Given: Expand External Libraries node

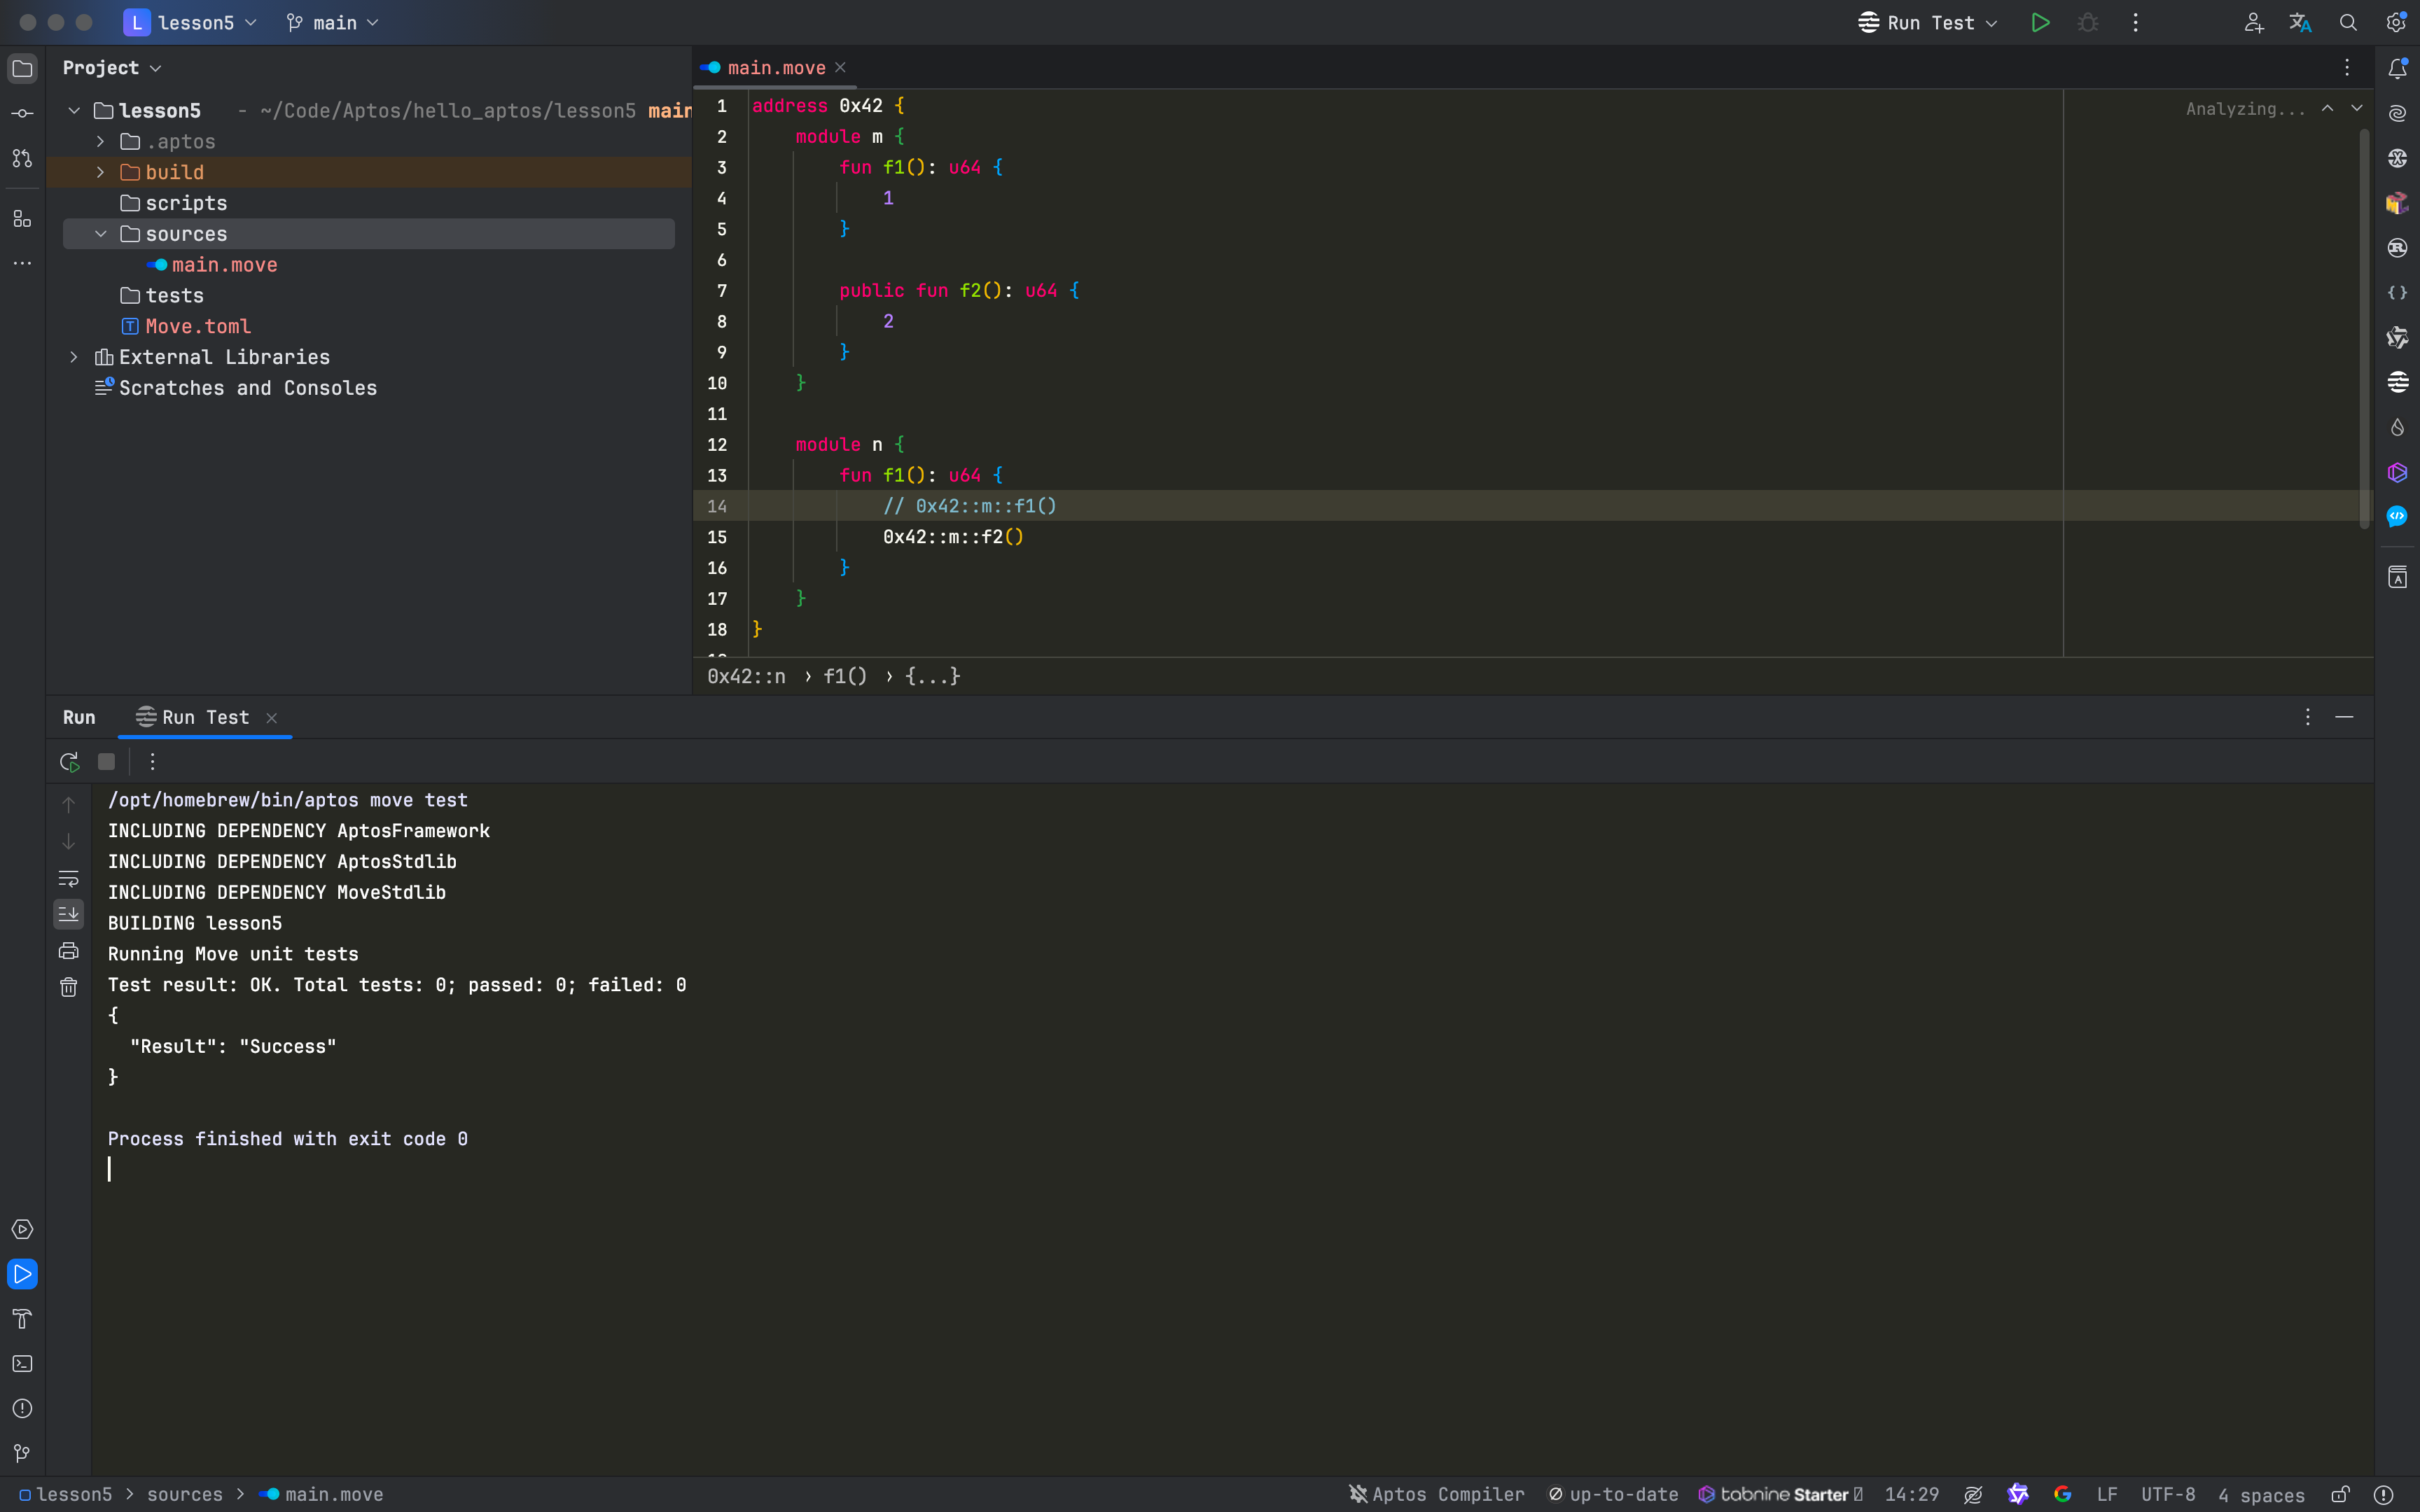Looking at the screenshot, I should [74, 357].
